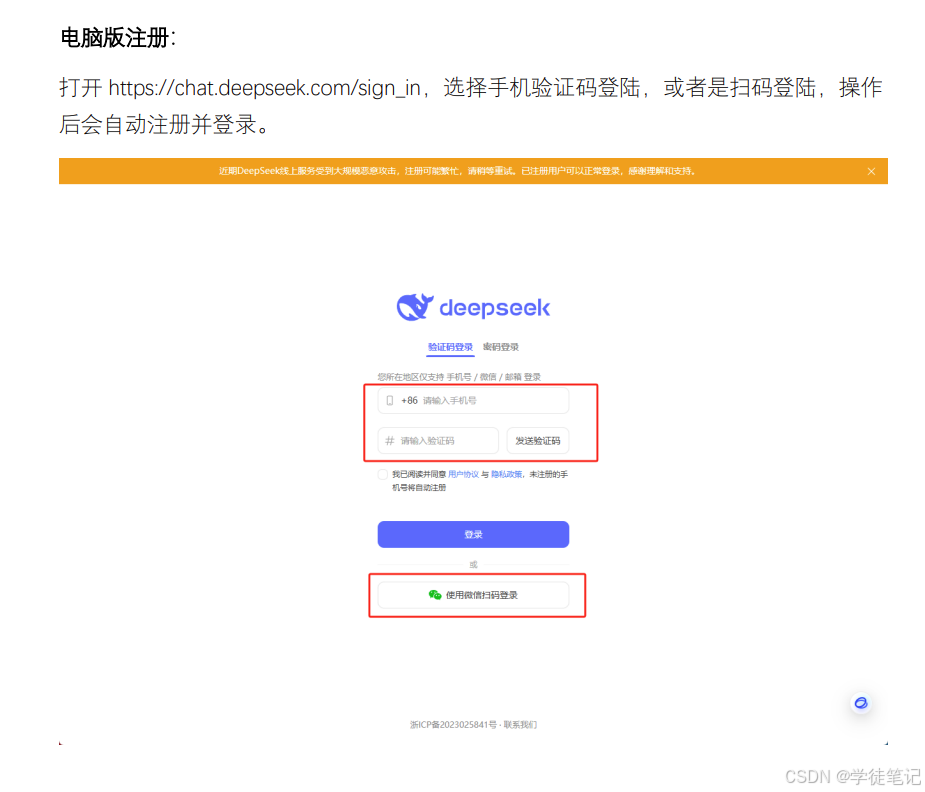Focus the verification code input field

click(x=438, y=441)
